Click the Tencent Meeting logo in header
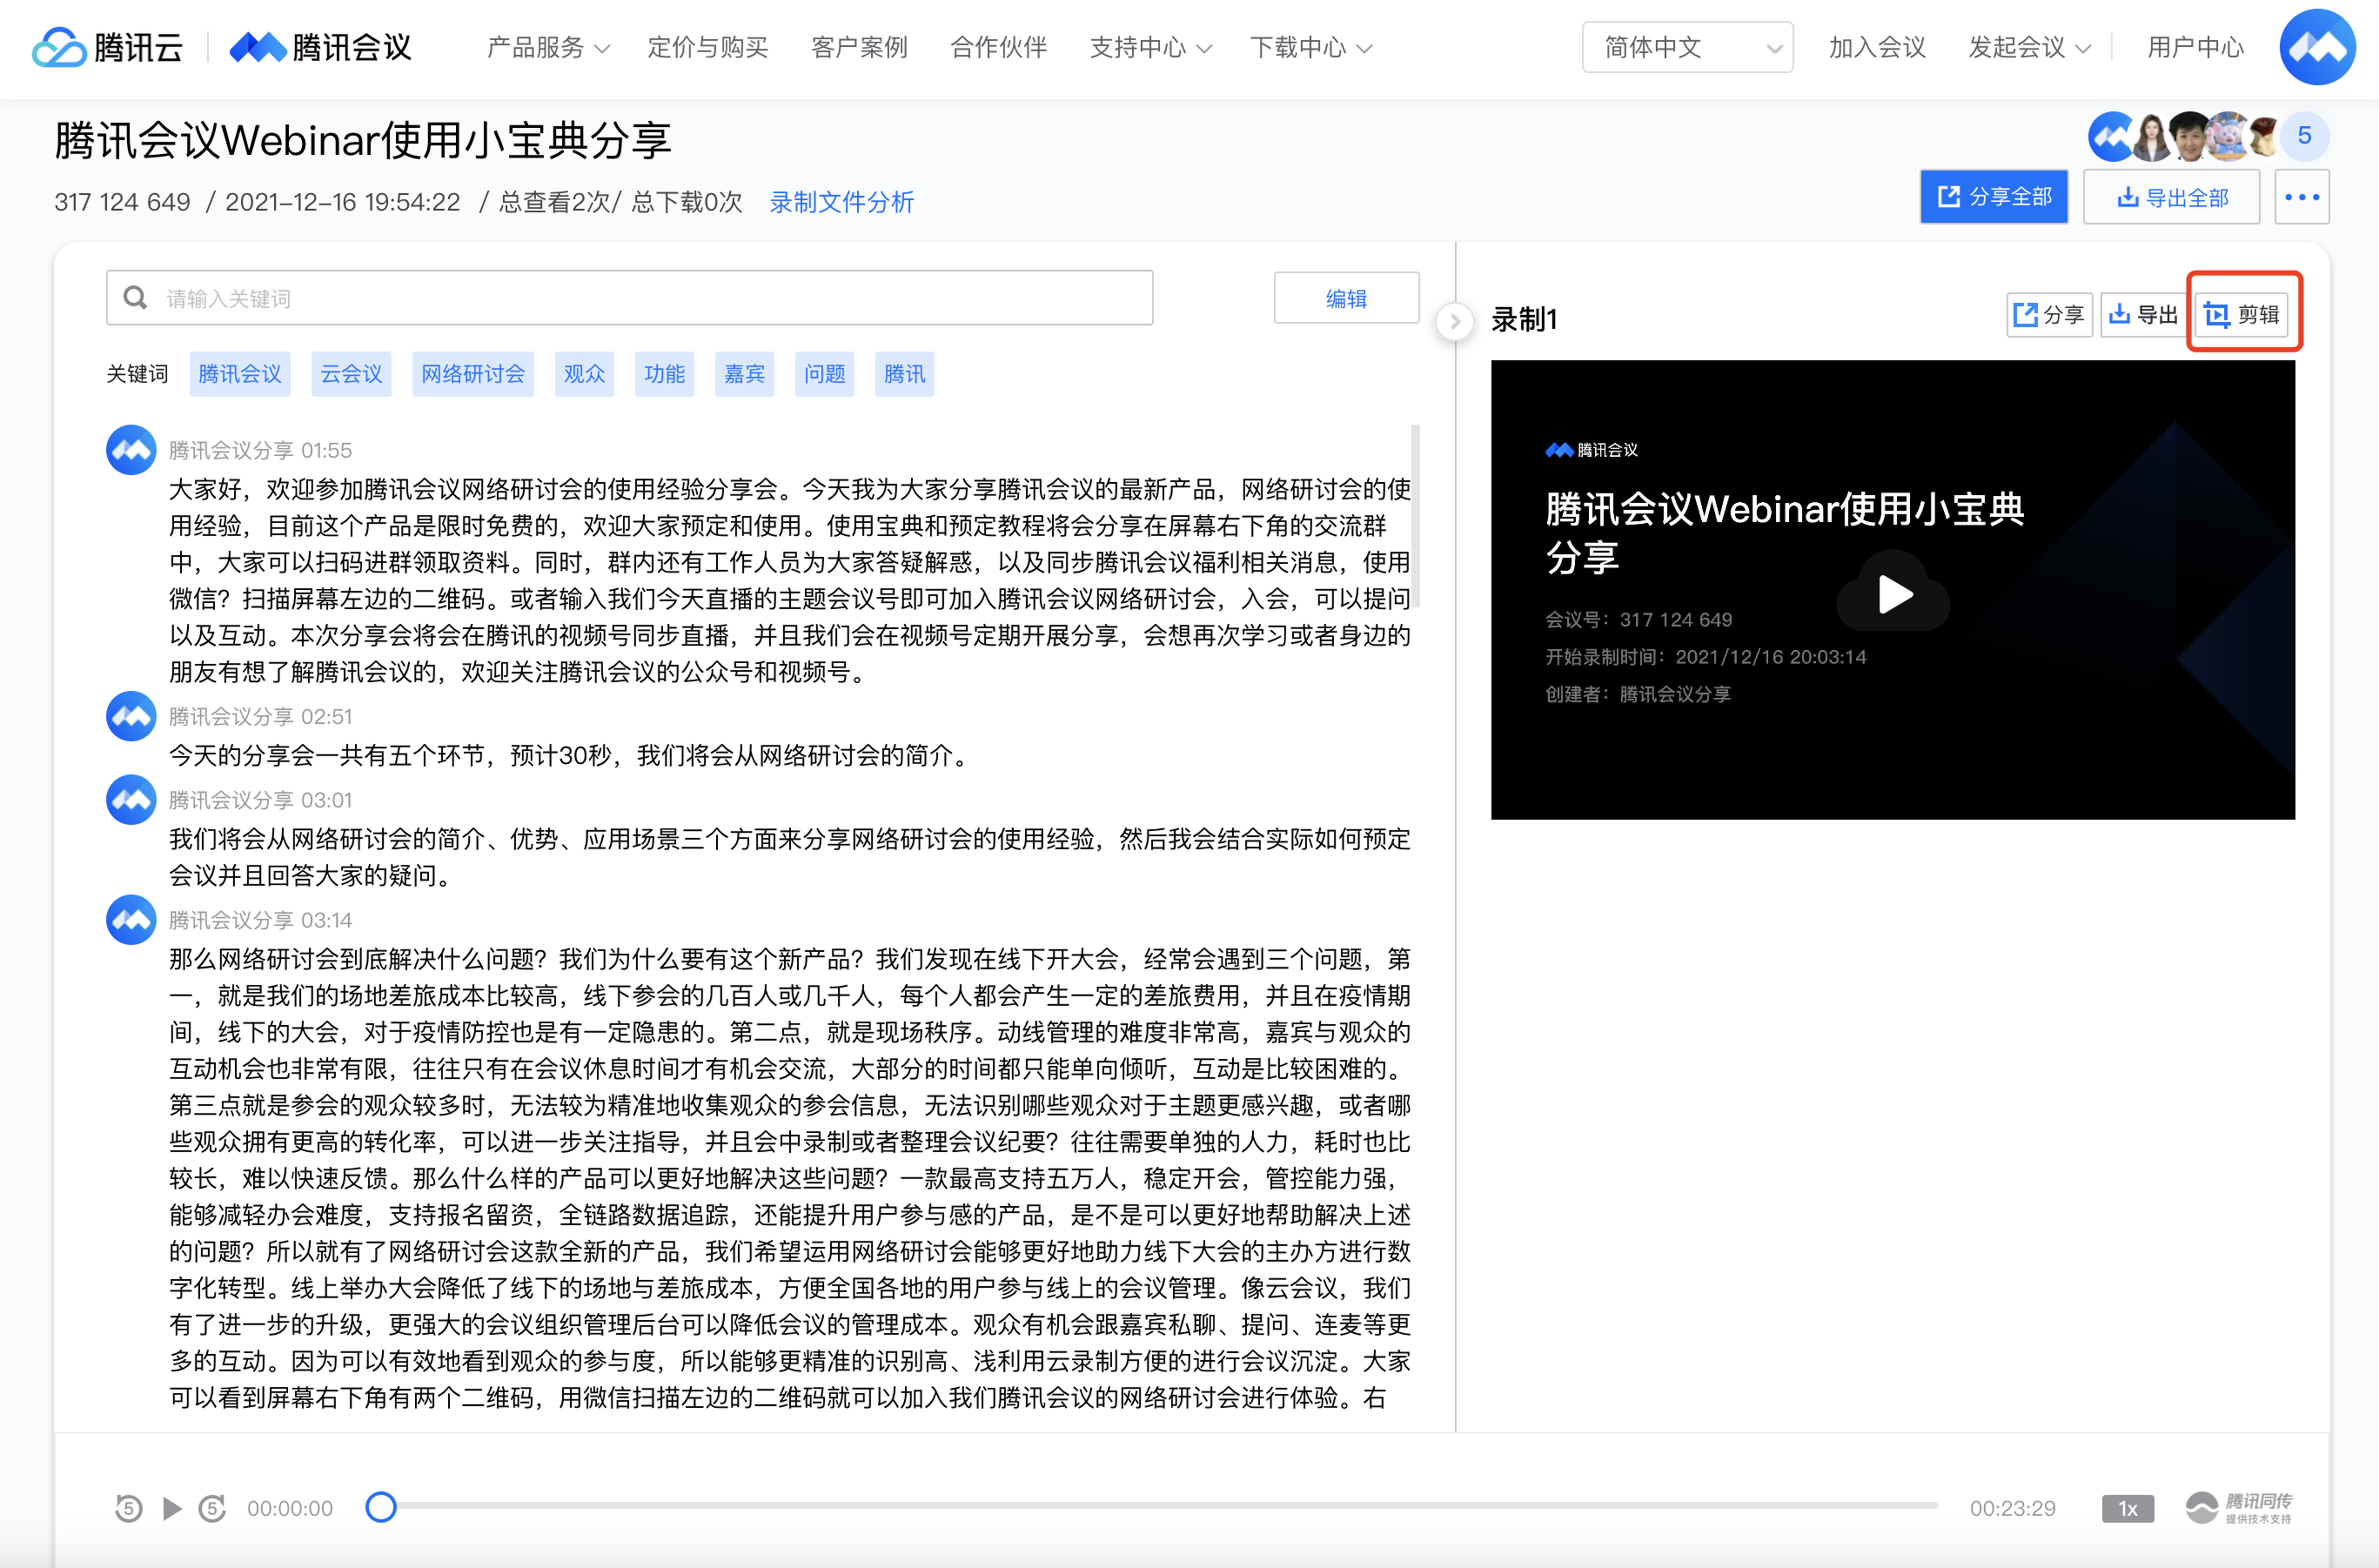 (x=320, y=47)
